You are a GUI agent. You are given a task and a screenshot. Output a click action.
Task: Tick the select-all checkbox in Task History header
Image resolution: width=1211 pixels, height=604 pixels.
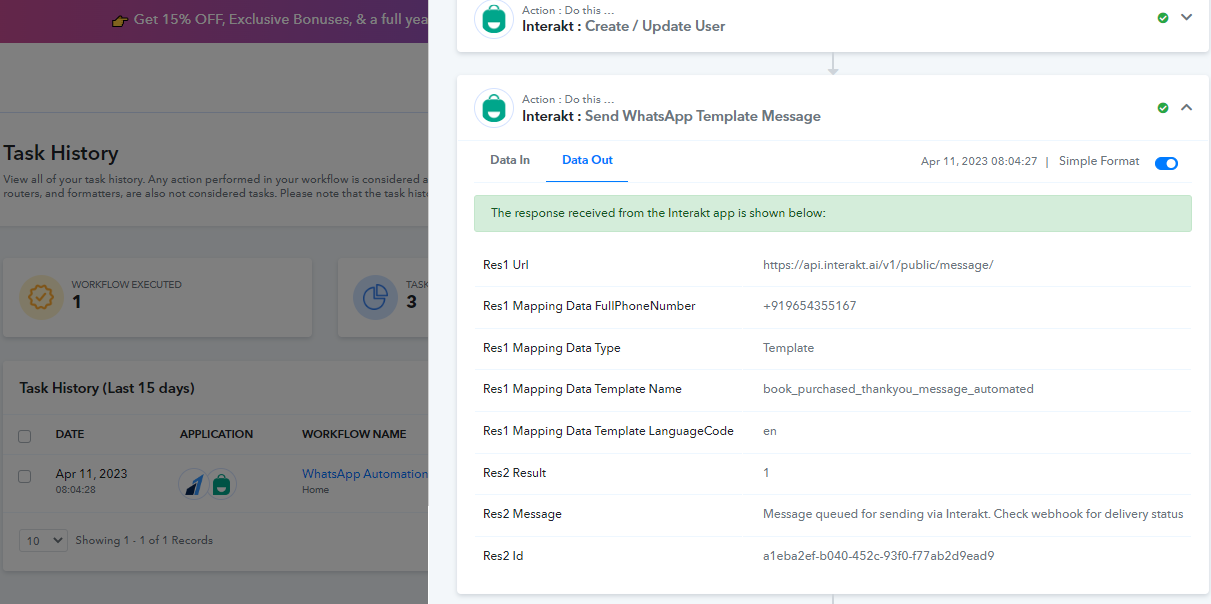(x=25, y=436)
